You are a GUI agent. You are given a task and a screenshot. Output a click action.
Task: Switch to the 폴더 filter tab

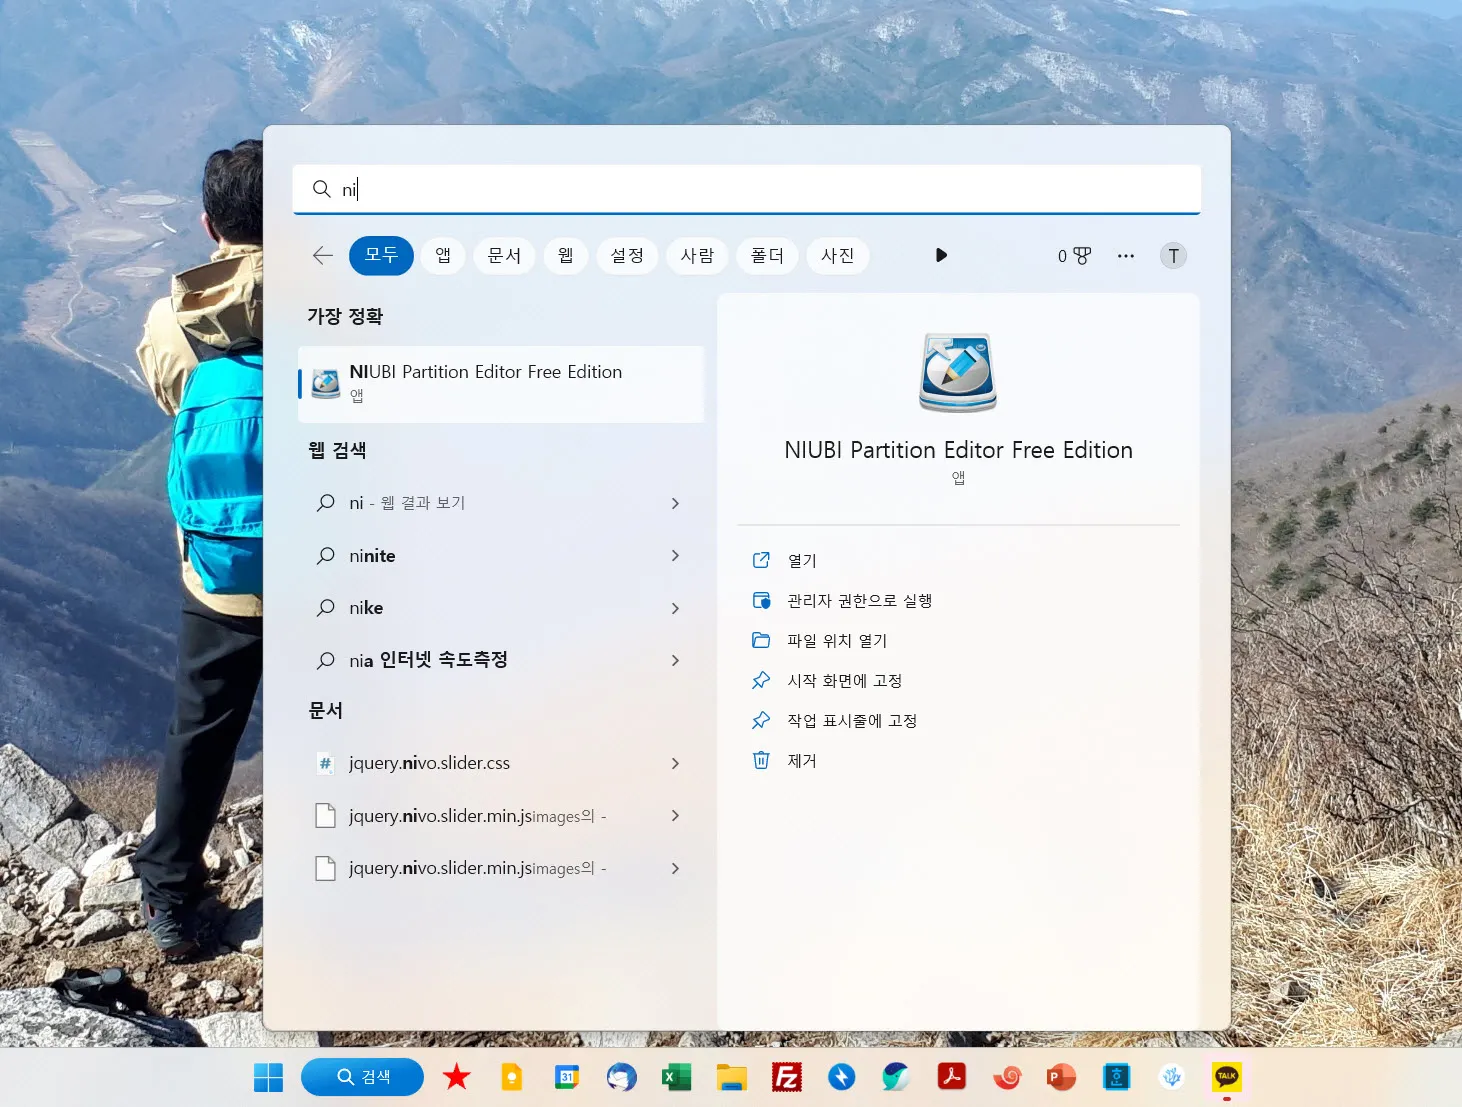767,256
